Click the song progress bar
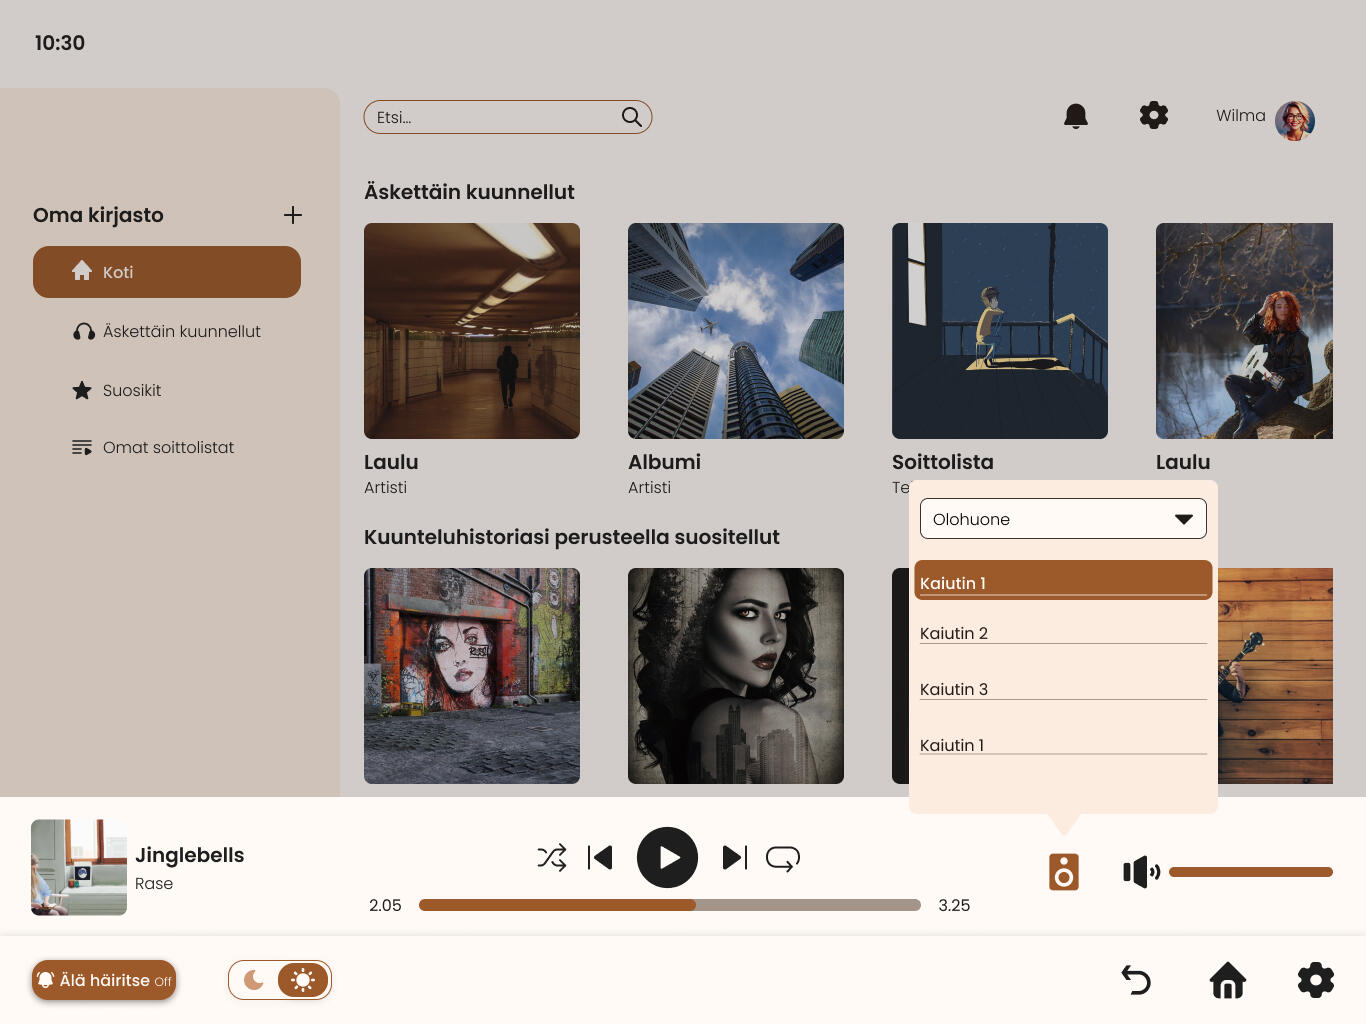Image resolution: width=1366 pixels, height=1024 pixels. point(670,905)
